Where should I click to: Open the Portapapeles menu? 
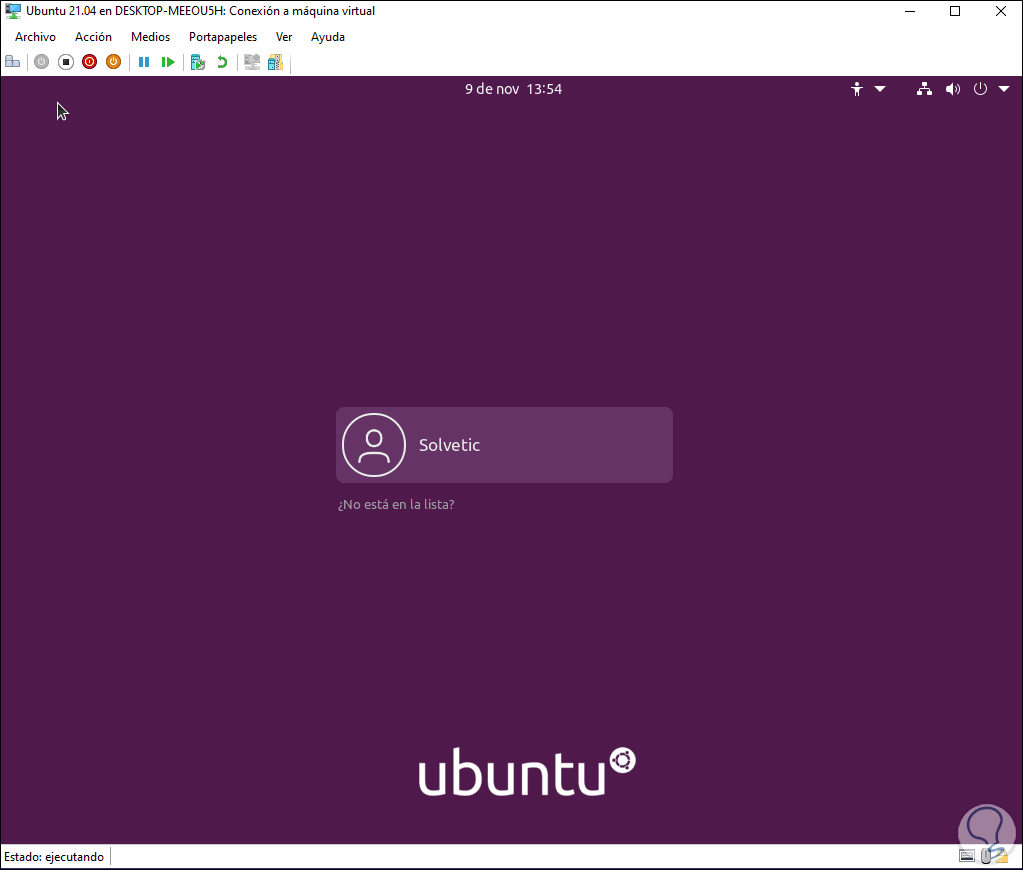[x=222, y=37]
